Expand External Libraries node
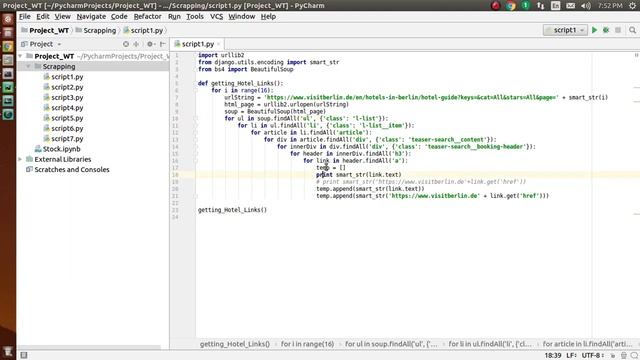 (x=20, y=159)
